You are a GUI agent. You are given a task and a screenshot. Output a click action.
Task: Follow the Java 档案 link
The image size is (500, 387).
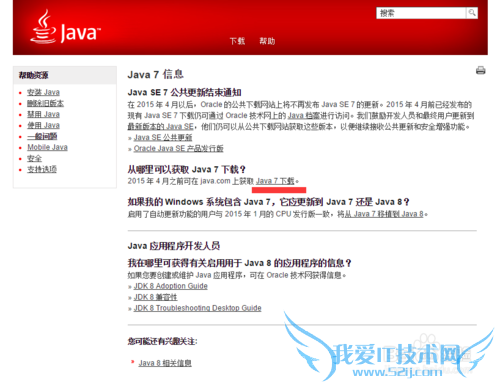(304, 116)
